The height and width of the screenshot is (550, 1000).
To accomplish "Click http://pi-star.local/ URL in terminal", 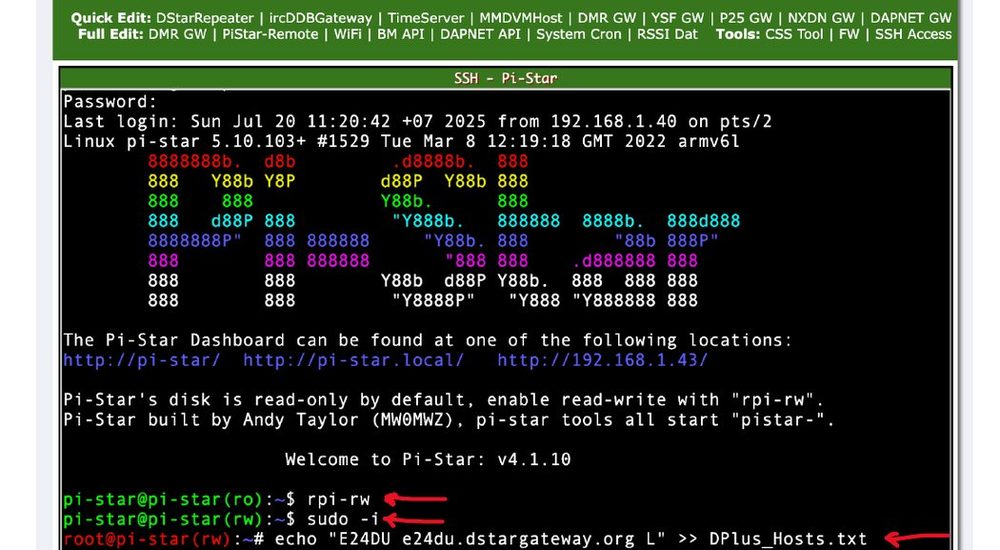I will 353,360.
